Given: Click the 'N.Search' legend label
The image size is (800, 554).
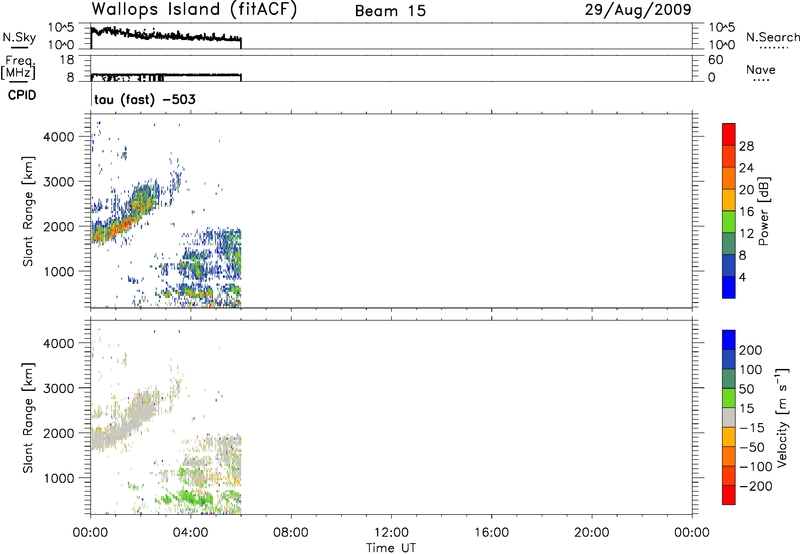Looking at the screenshot, I should click(772, 37).
